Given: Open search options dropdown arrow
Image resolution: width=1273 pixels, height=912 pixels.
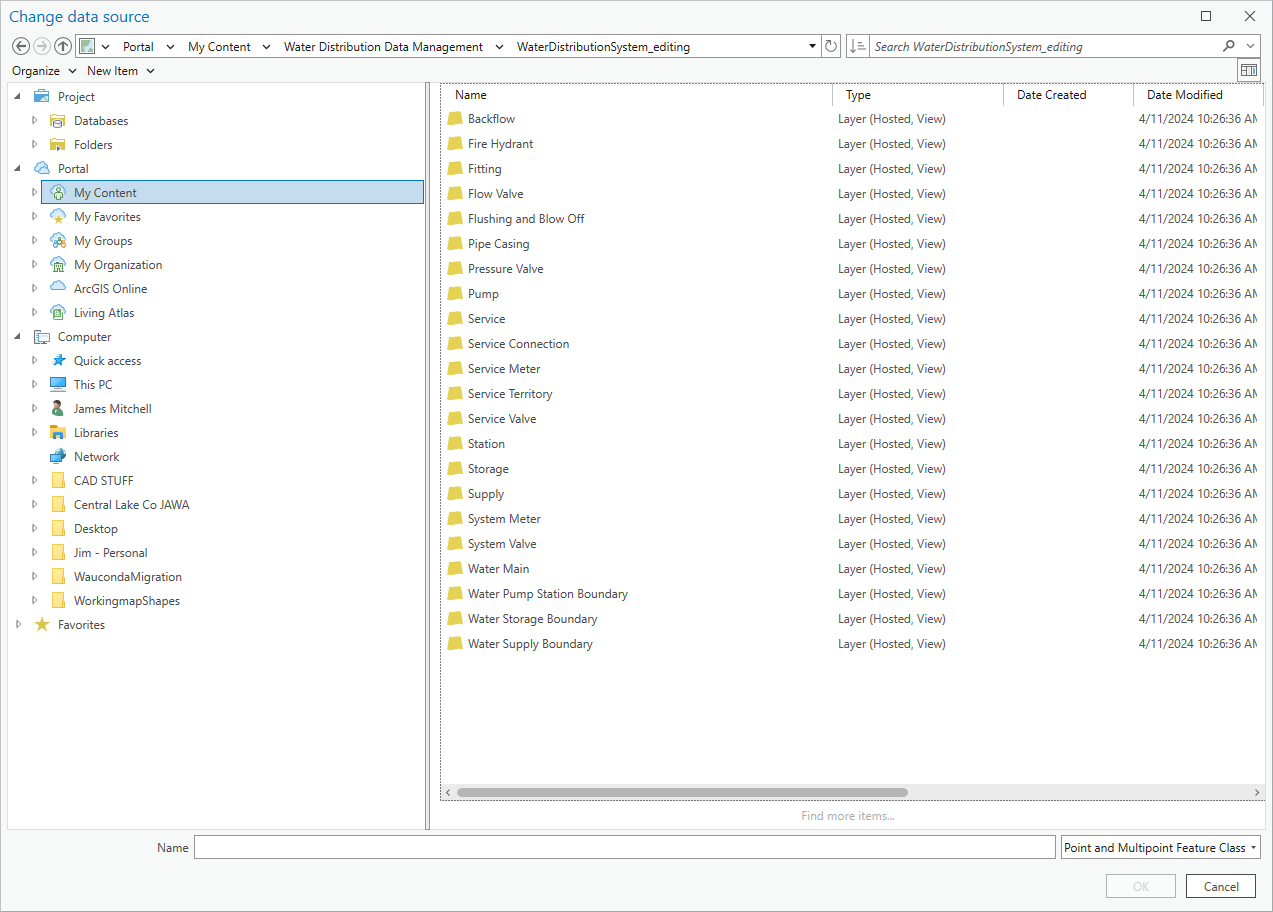Looking at the screenshot, I should click(1253, 46).
